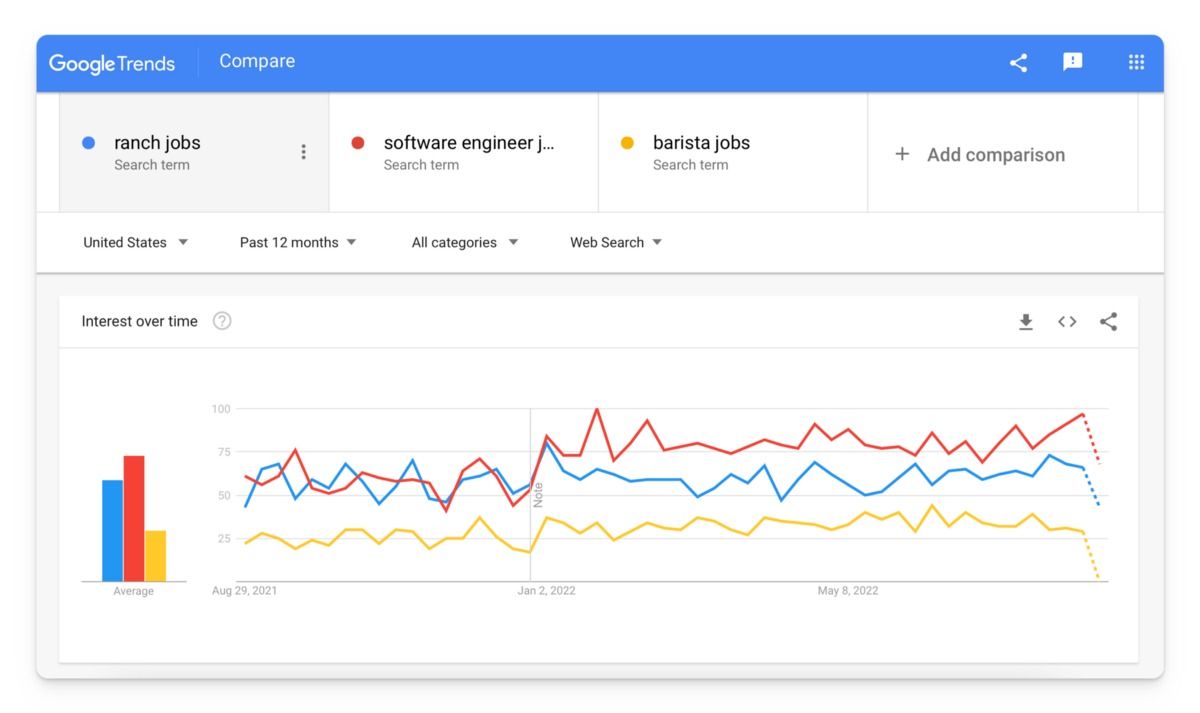Click the Add comparison button

click(1003, 152)
